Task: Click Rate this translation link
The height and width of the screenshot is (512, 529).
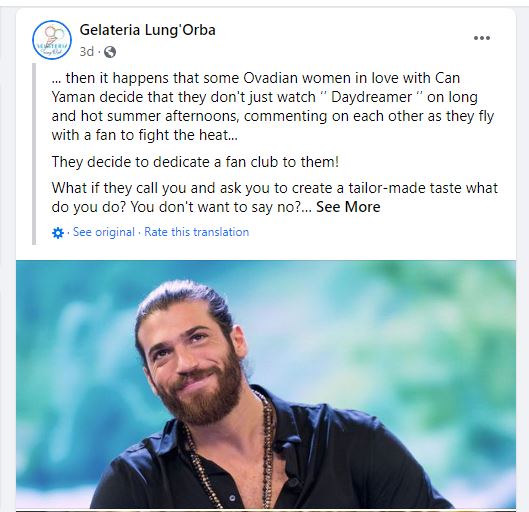Action: point(196,232)
